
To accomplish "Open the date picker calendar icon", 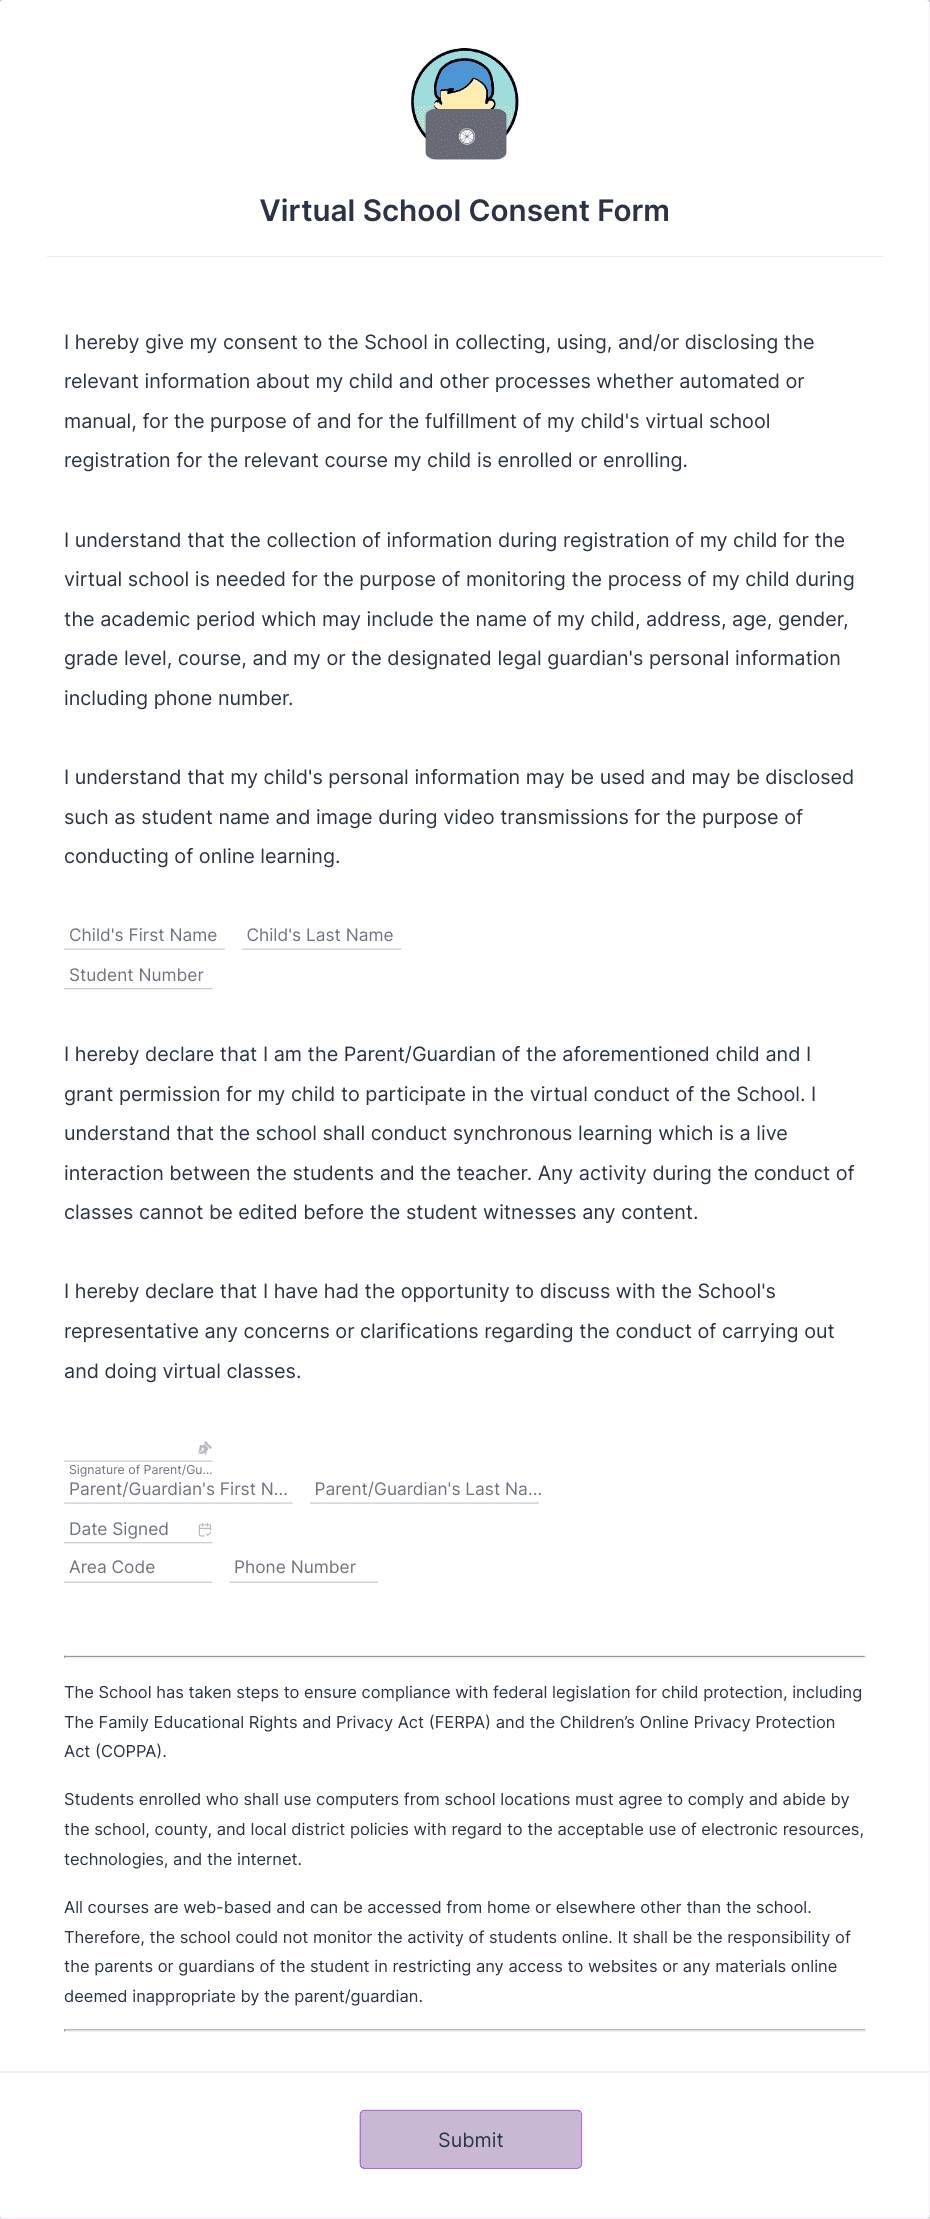I will 205,1528.
